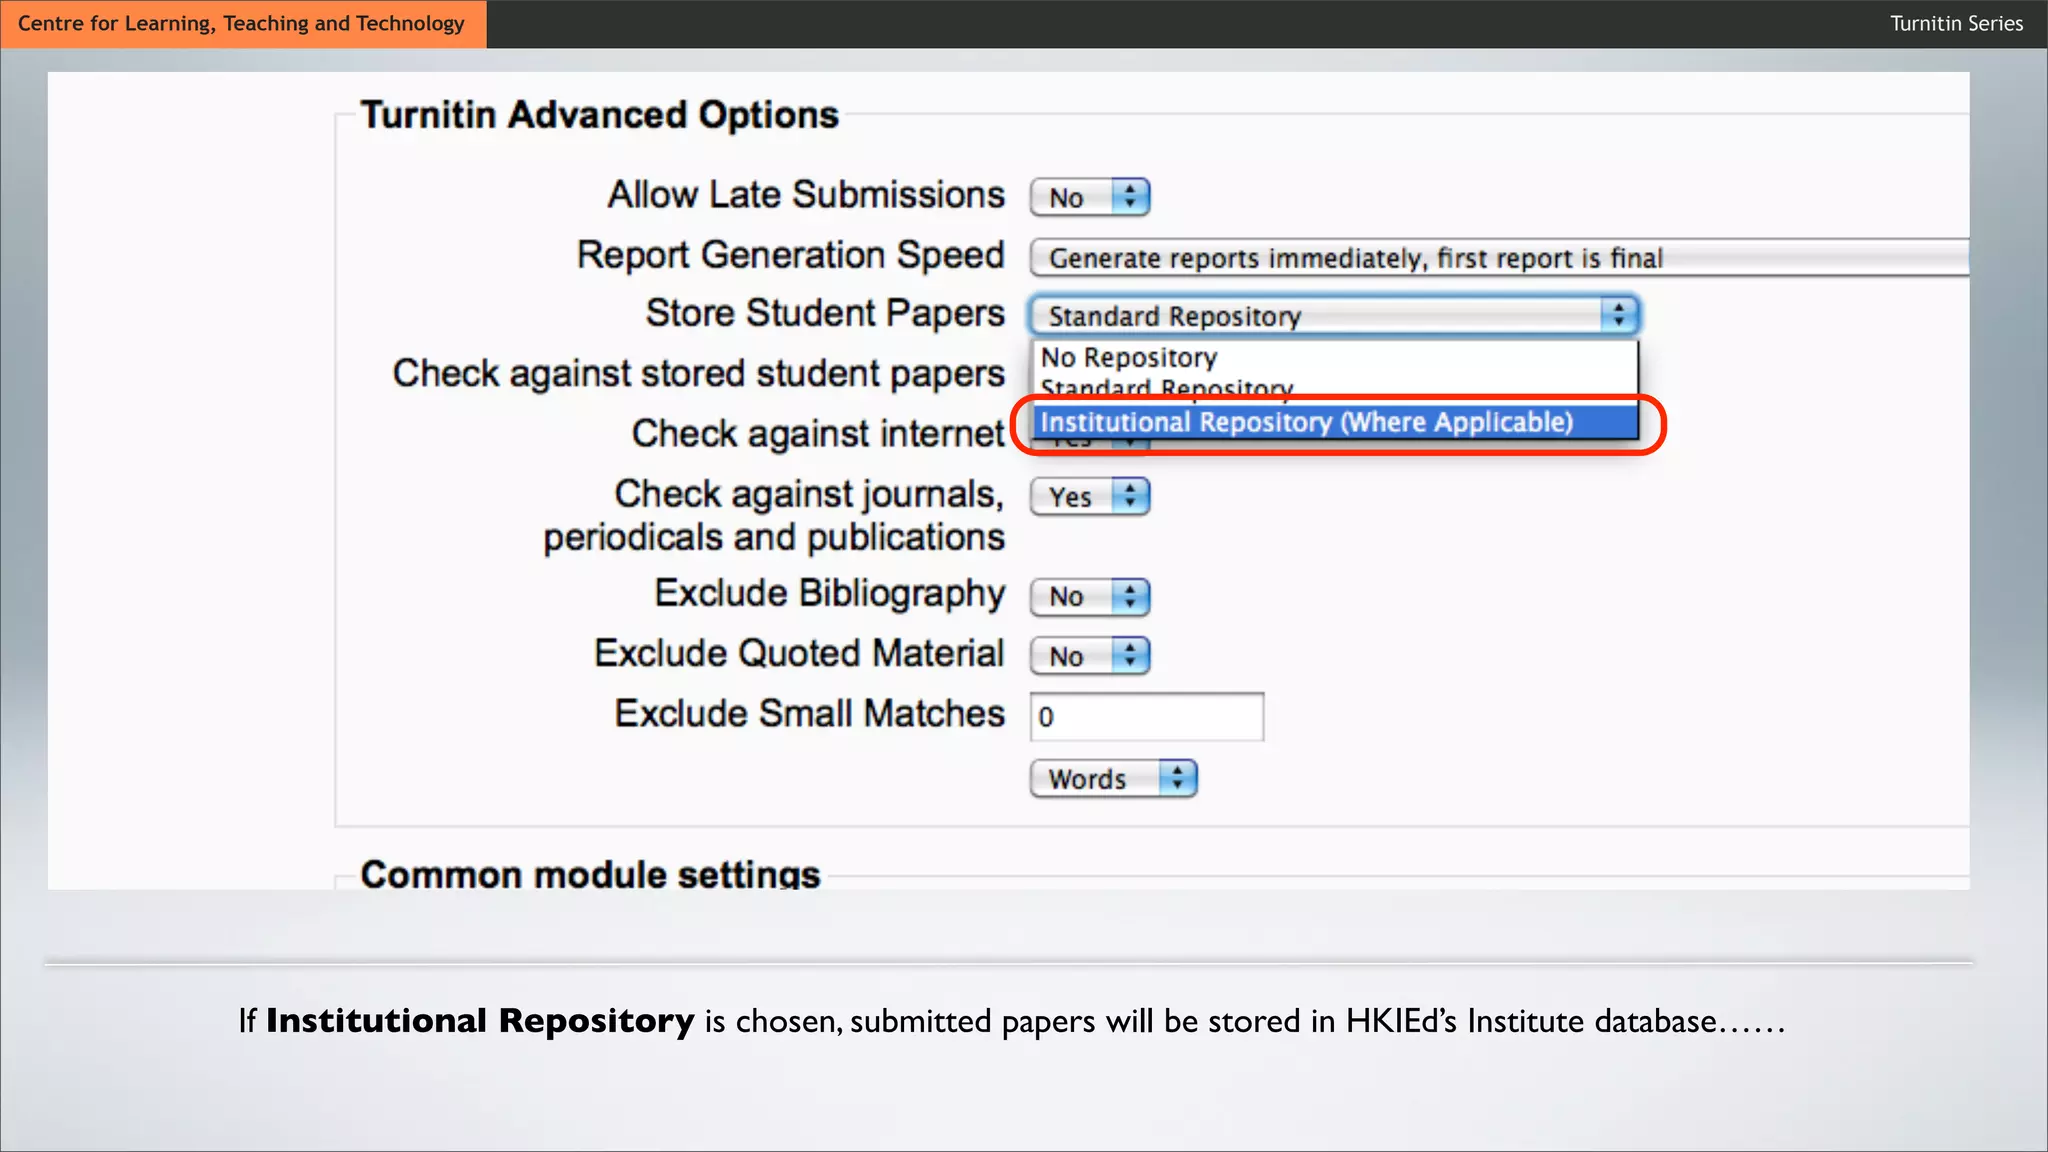Viewport: 2048px width, 1152px height.
Task: Click the Words dropdown arrow icon
Action: [x=1178, y=779]
